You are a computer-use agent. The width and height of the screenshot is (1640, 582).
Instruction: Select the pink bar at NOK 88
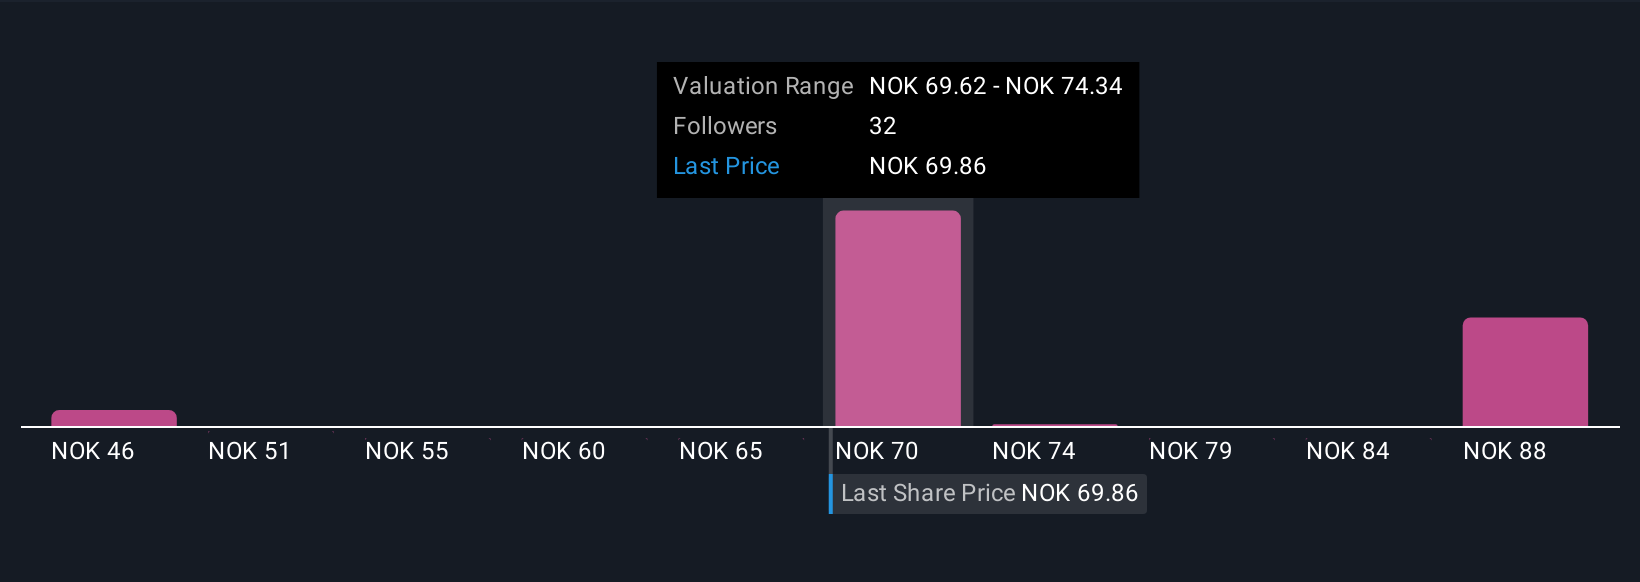coord(1525,372)
